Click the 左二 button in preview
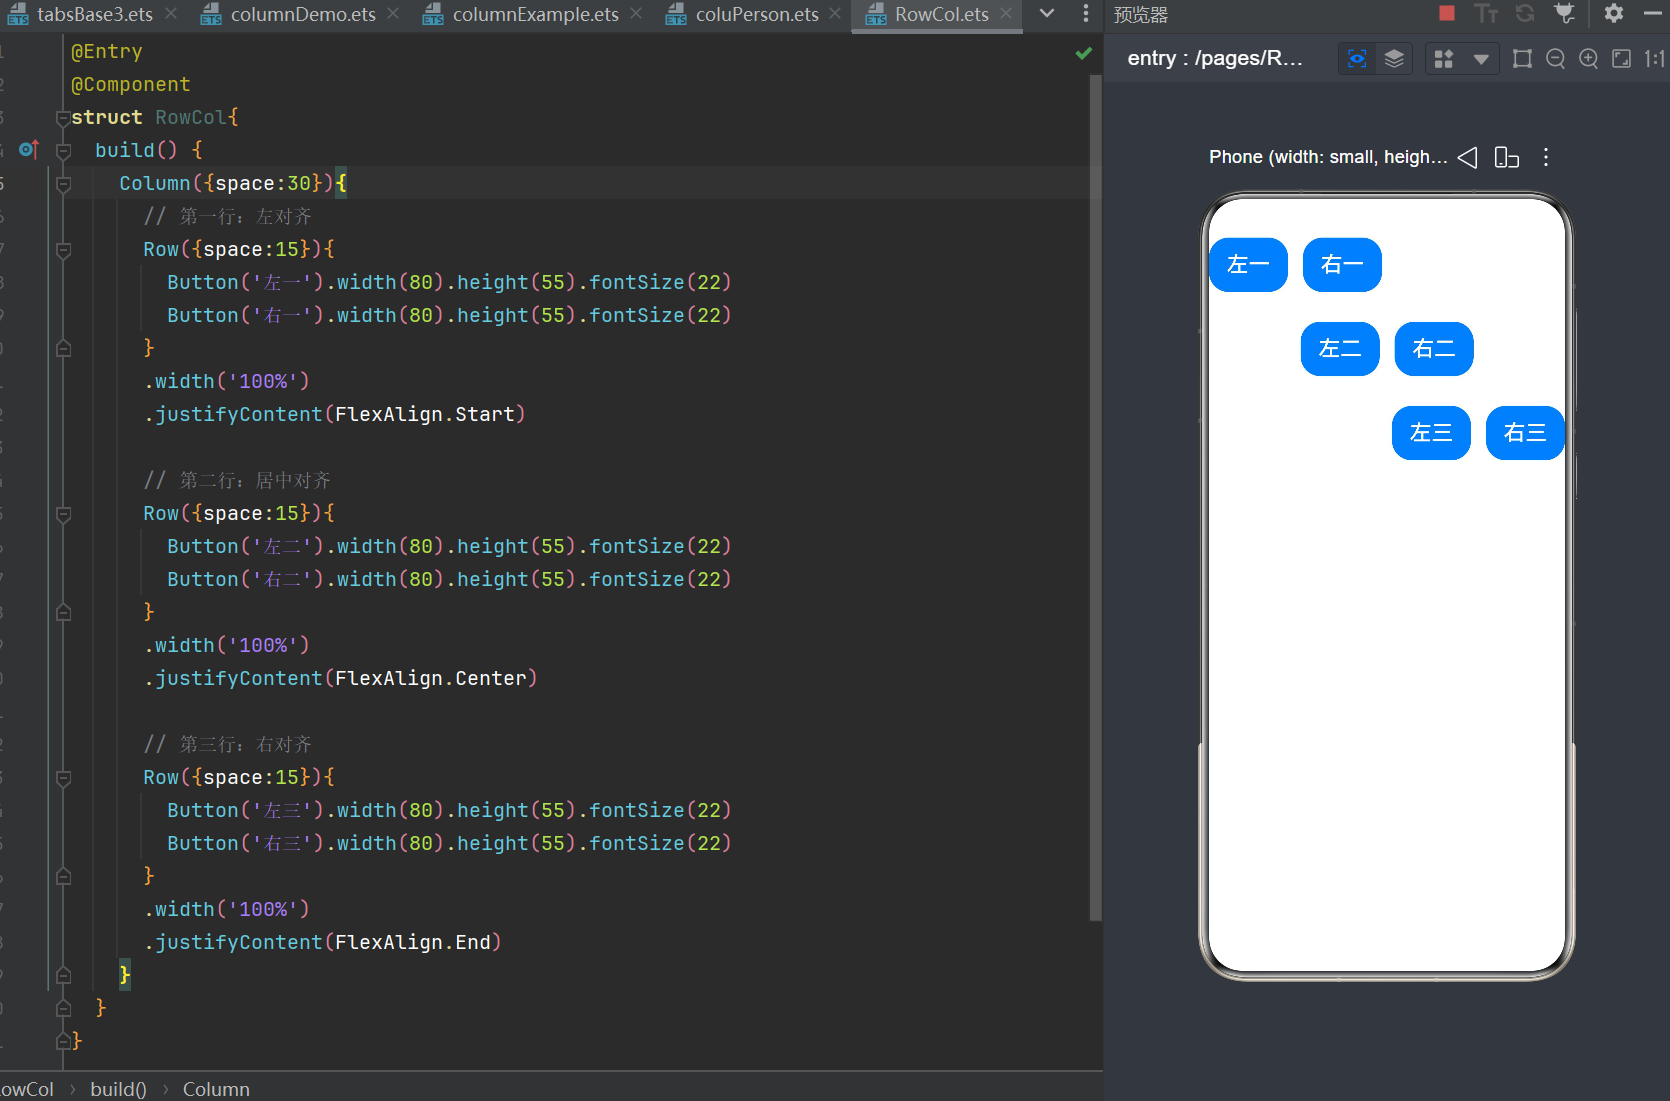 click(x=1340, y=349)
